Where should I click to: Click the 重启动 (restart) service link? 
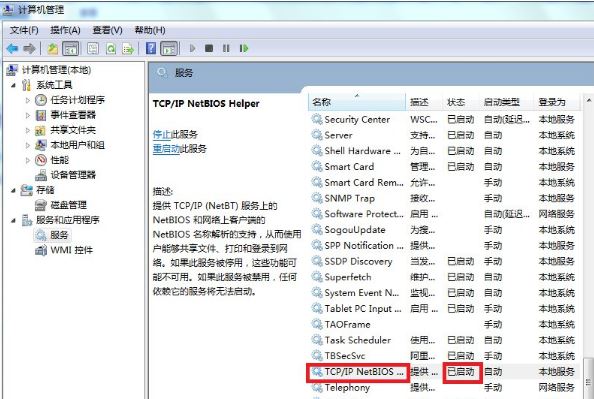[166, 149]
